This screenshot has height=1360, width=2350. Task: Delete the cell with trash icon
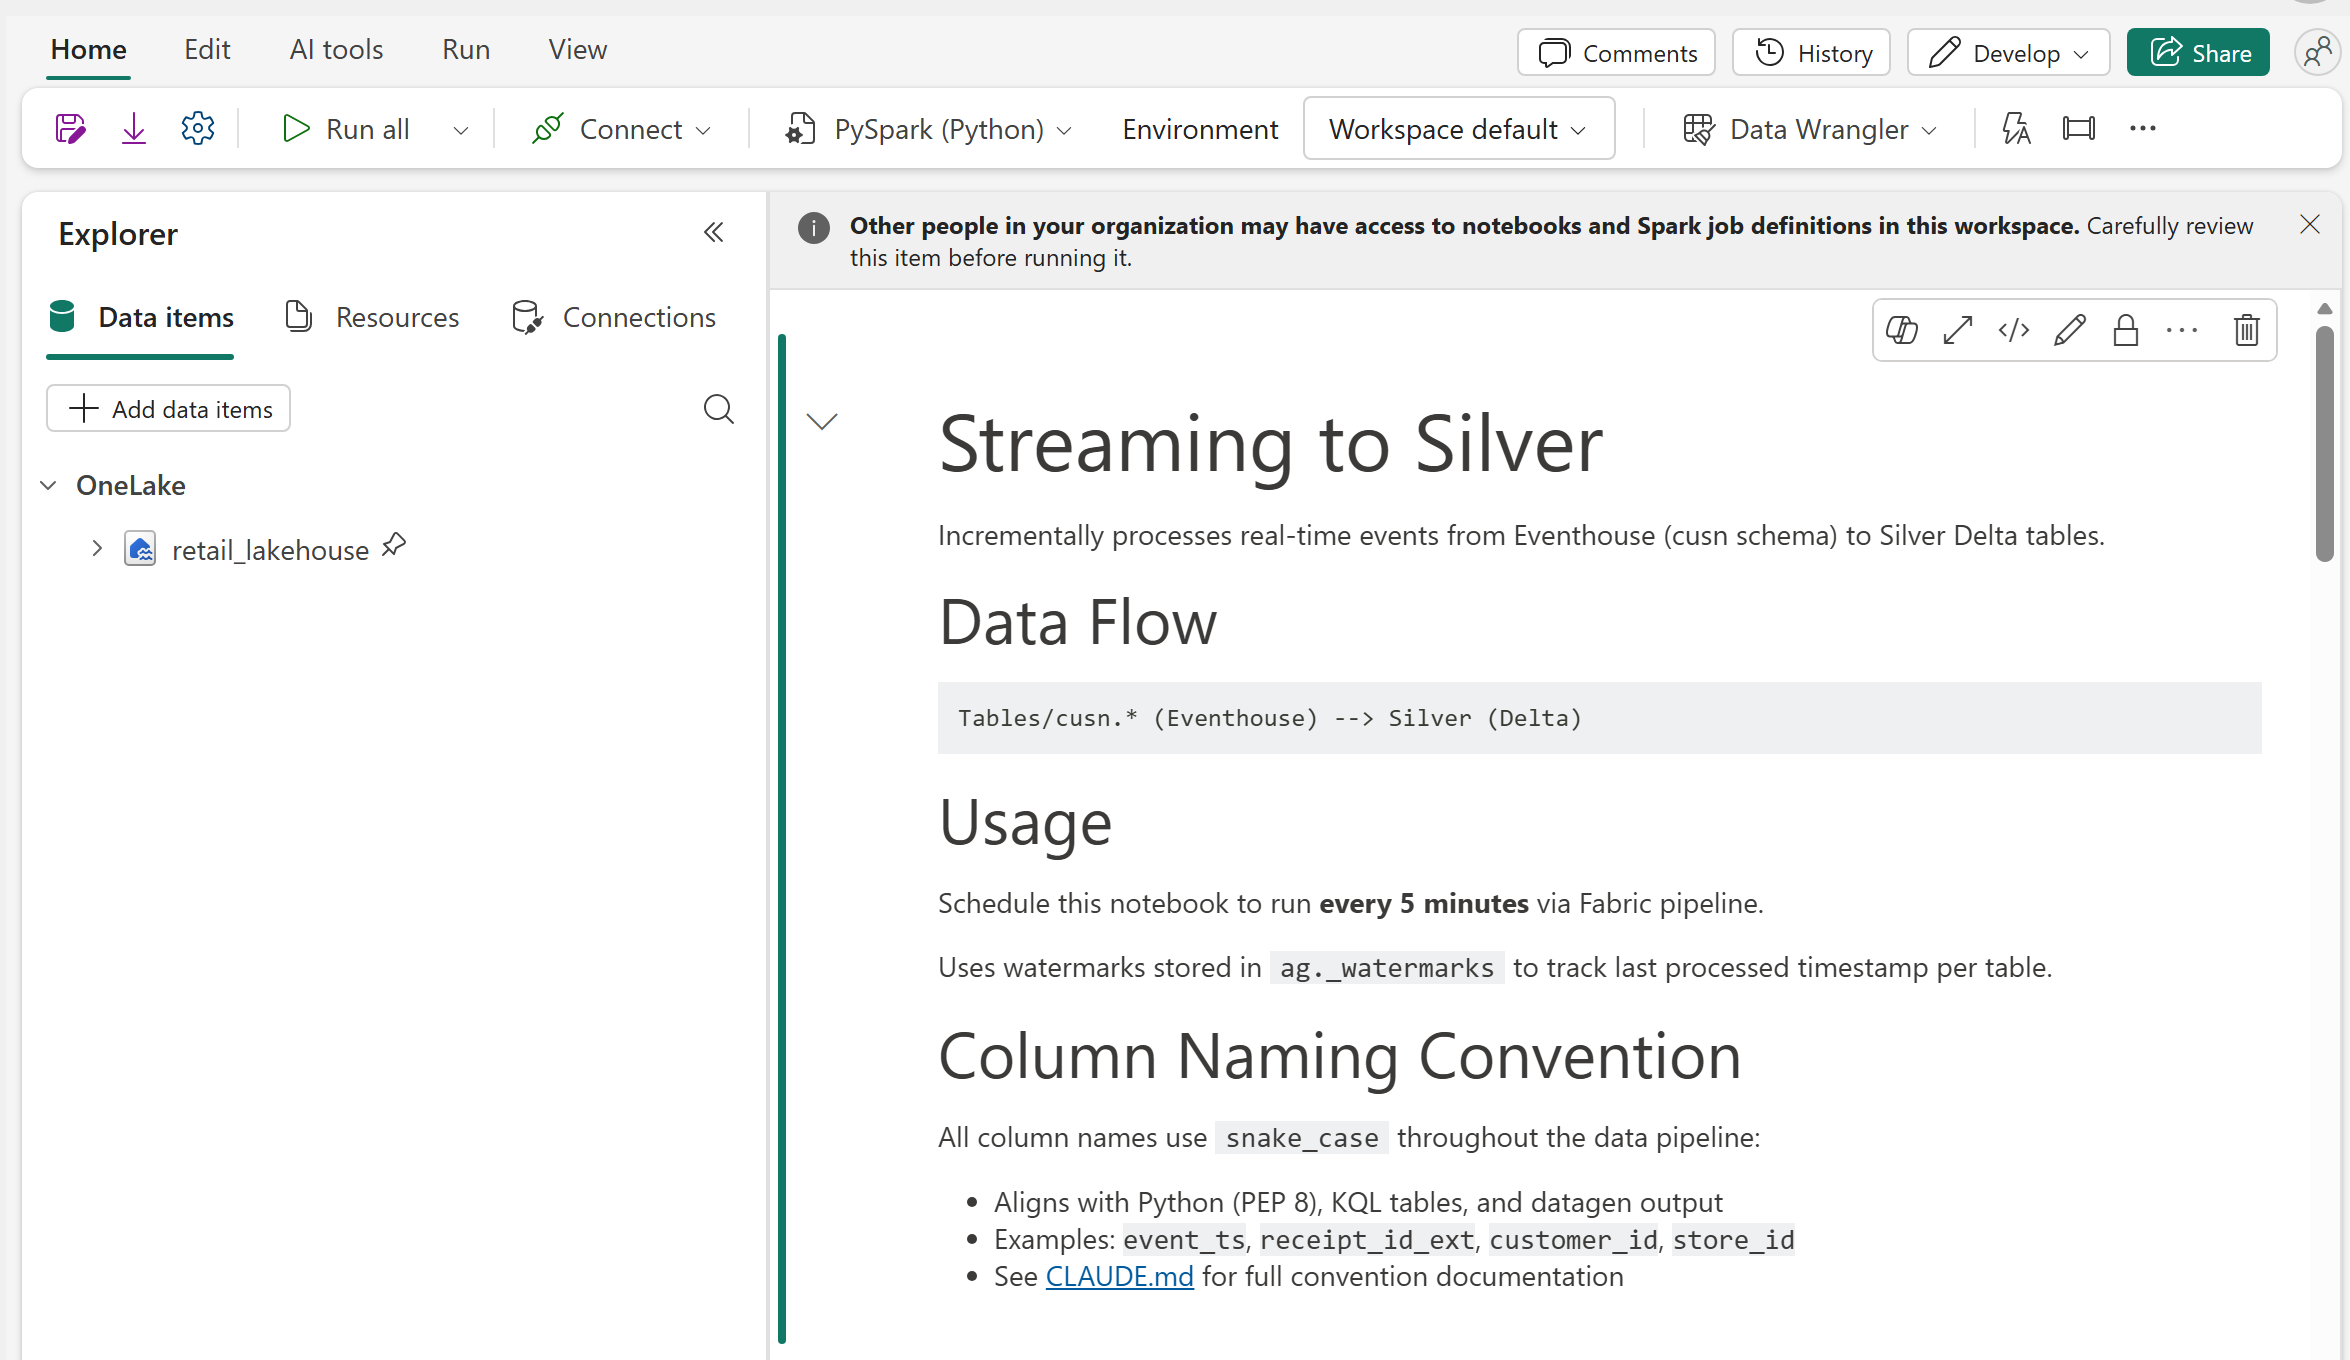2247,330
